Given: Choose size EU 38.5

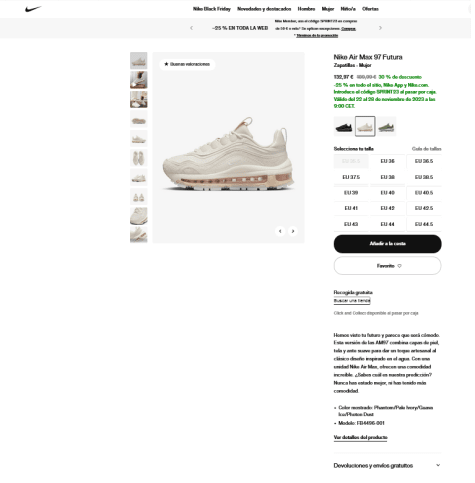Looking at the screenshot, I should point(424,177).
